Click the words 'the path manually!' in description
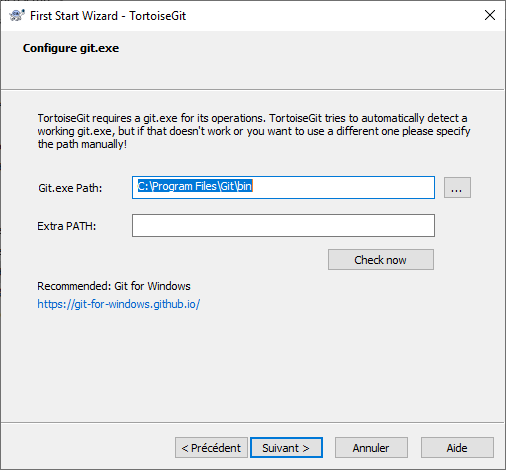The width and height of the screenshot is (506, 470). (82, 144)
